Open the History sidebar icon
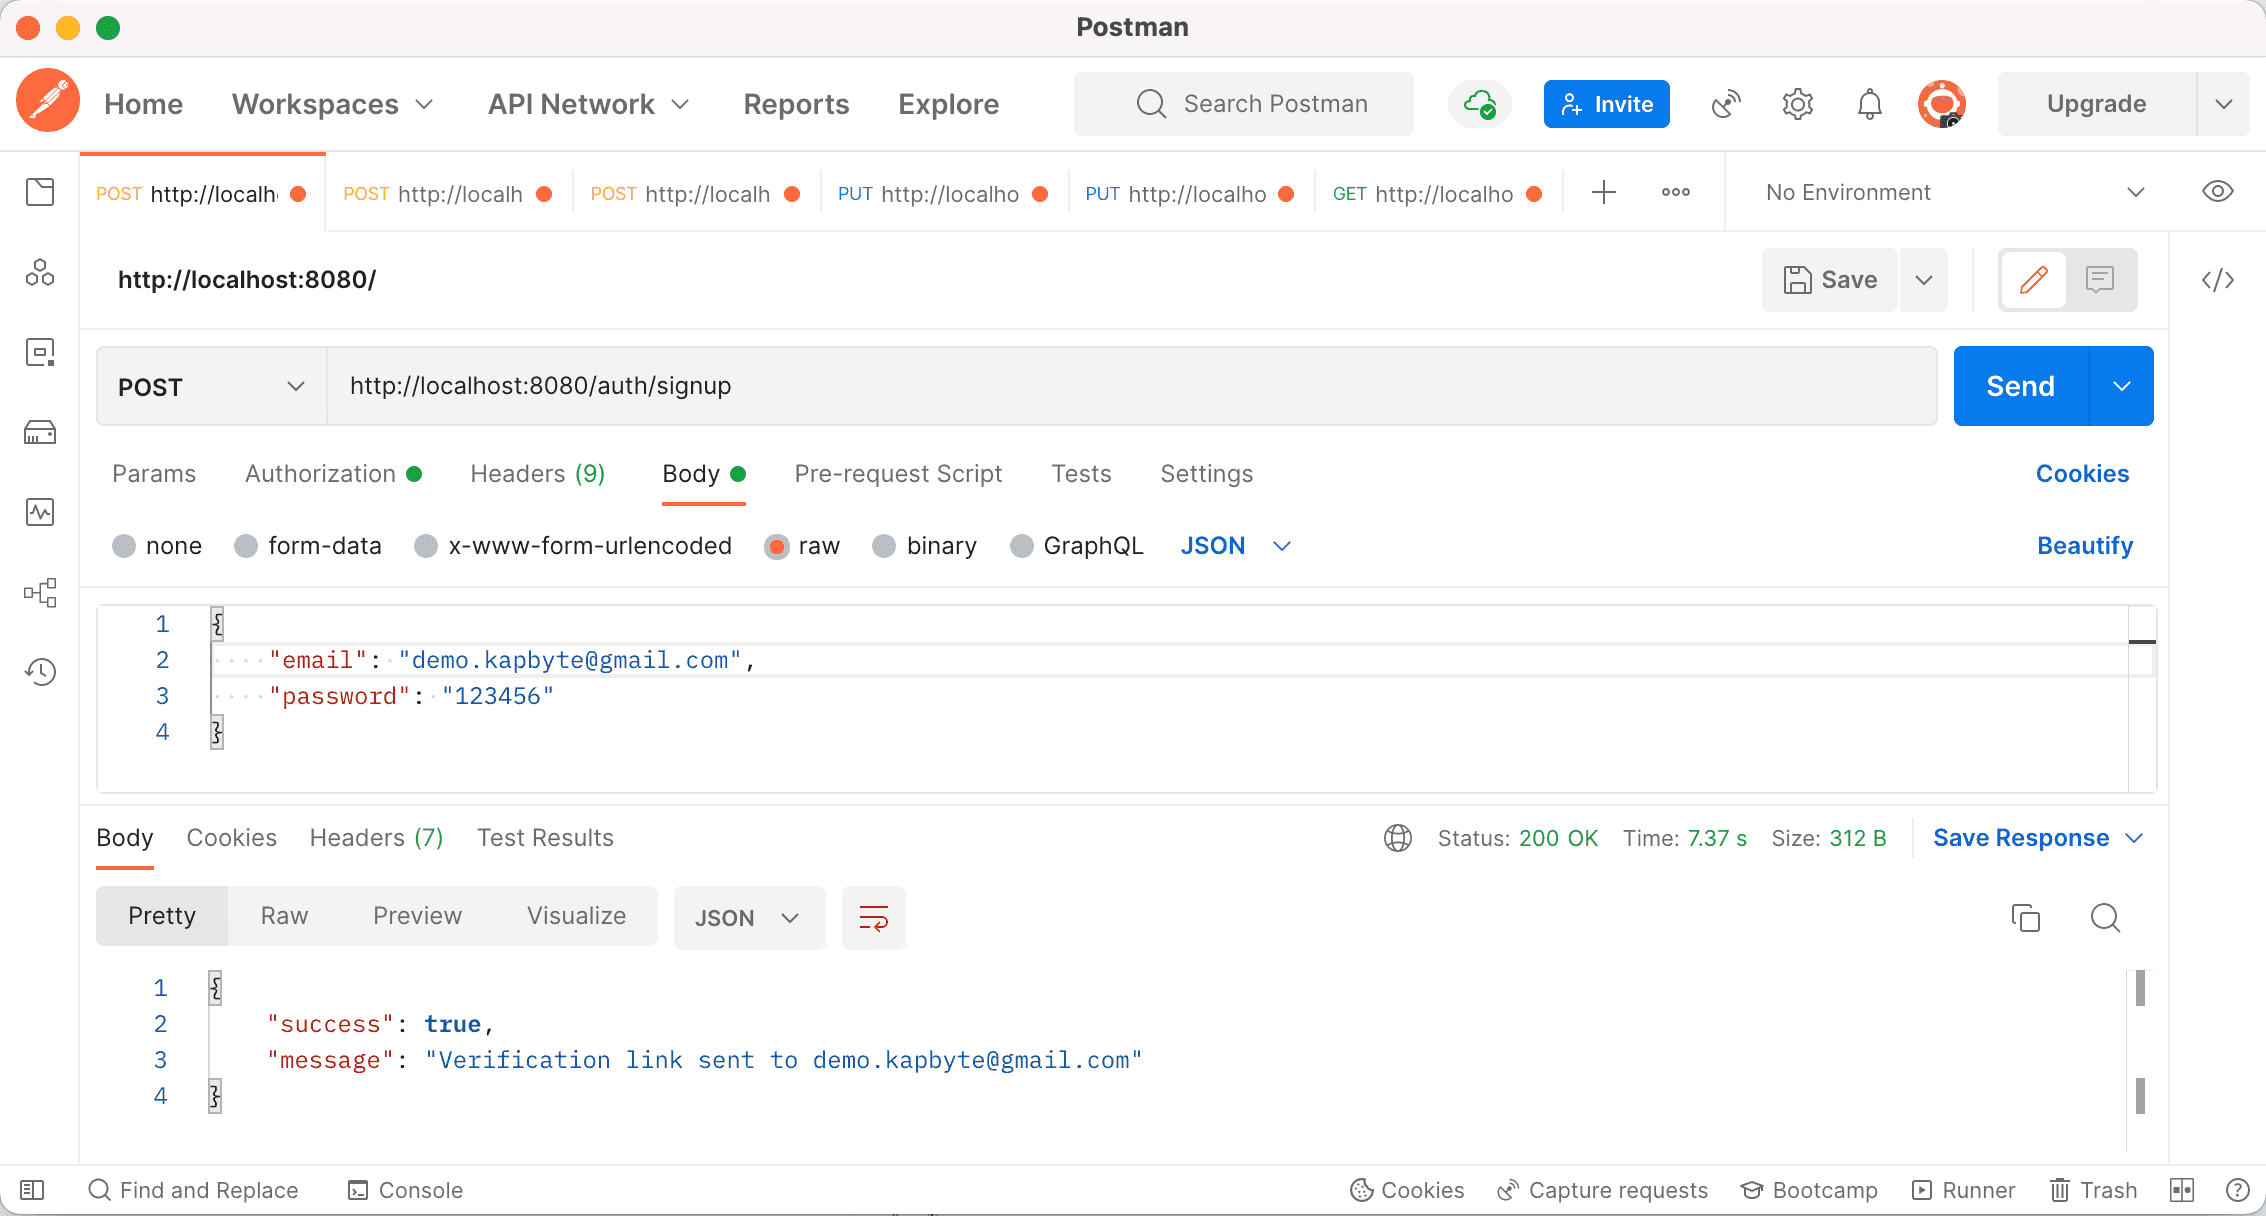This screenshot has width=2266, height=1216. [x=40, y=672]
